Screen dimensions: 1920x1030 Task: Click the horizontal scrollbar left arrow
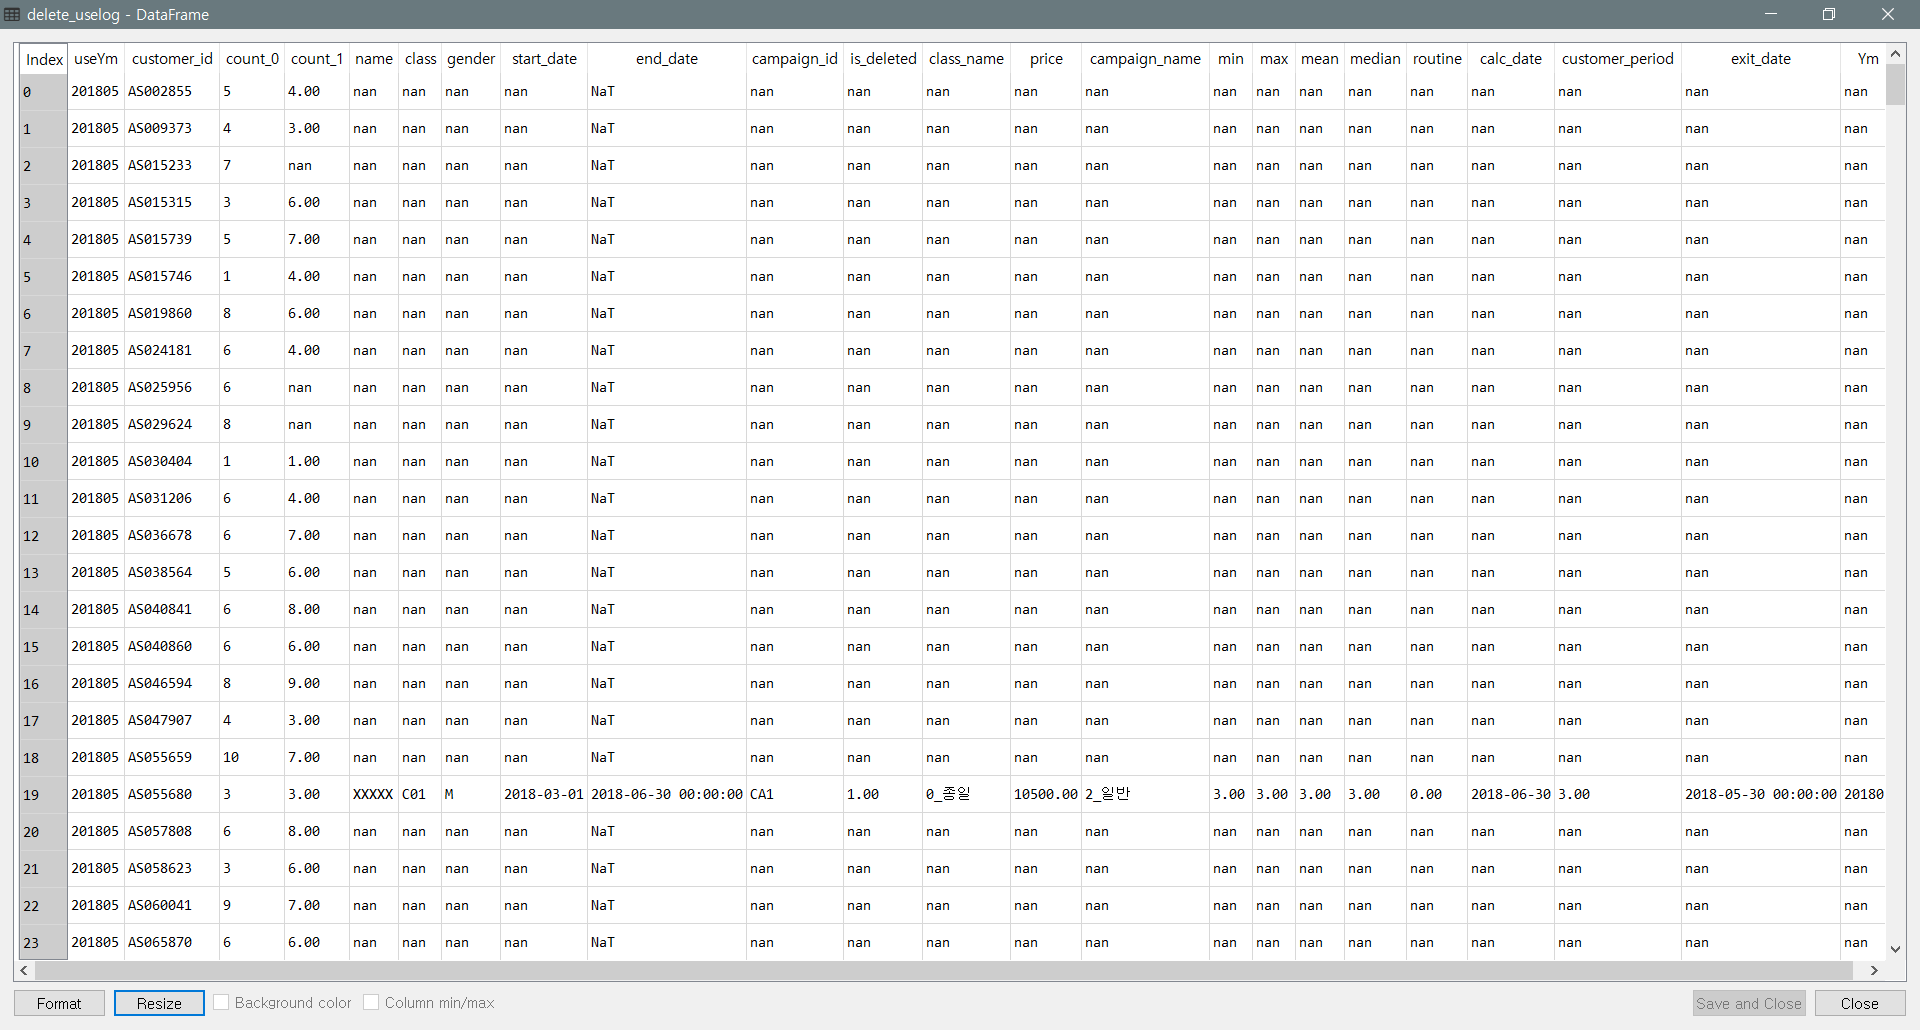[24, 970]
